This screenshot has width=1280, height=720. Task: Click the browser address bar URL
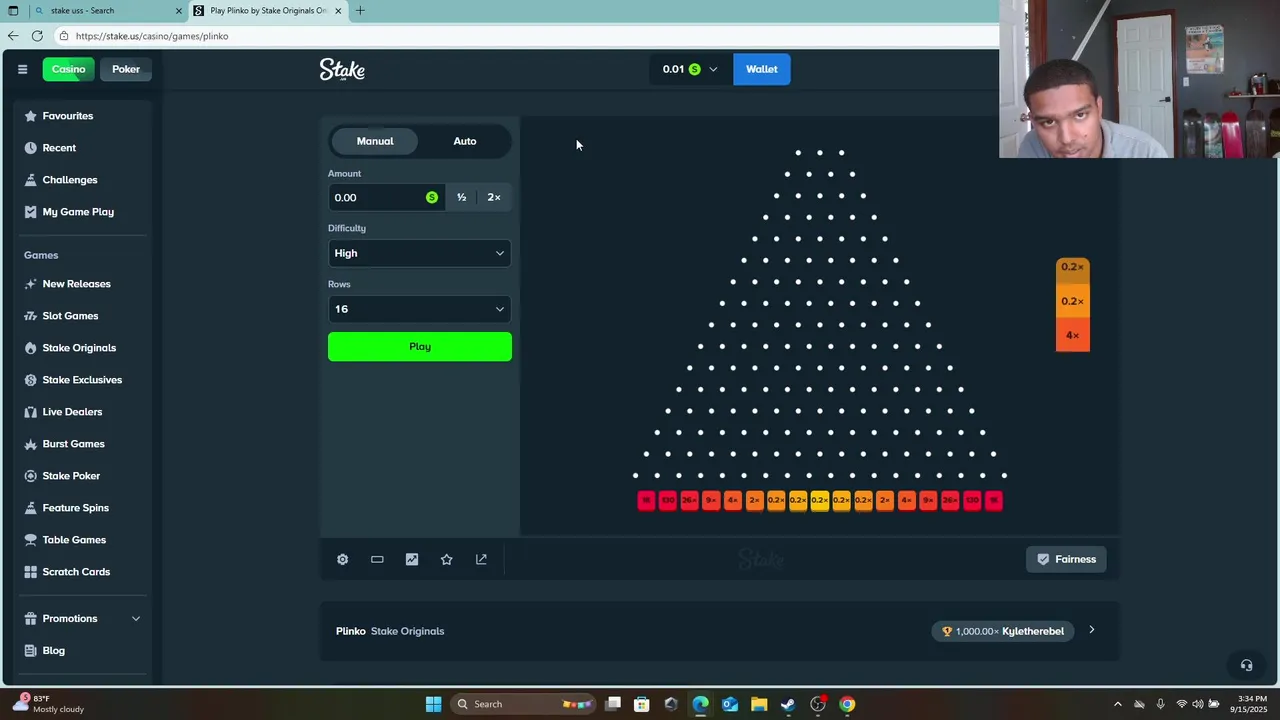pos(152,36)
